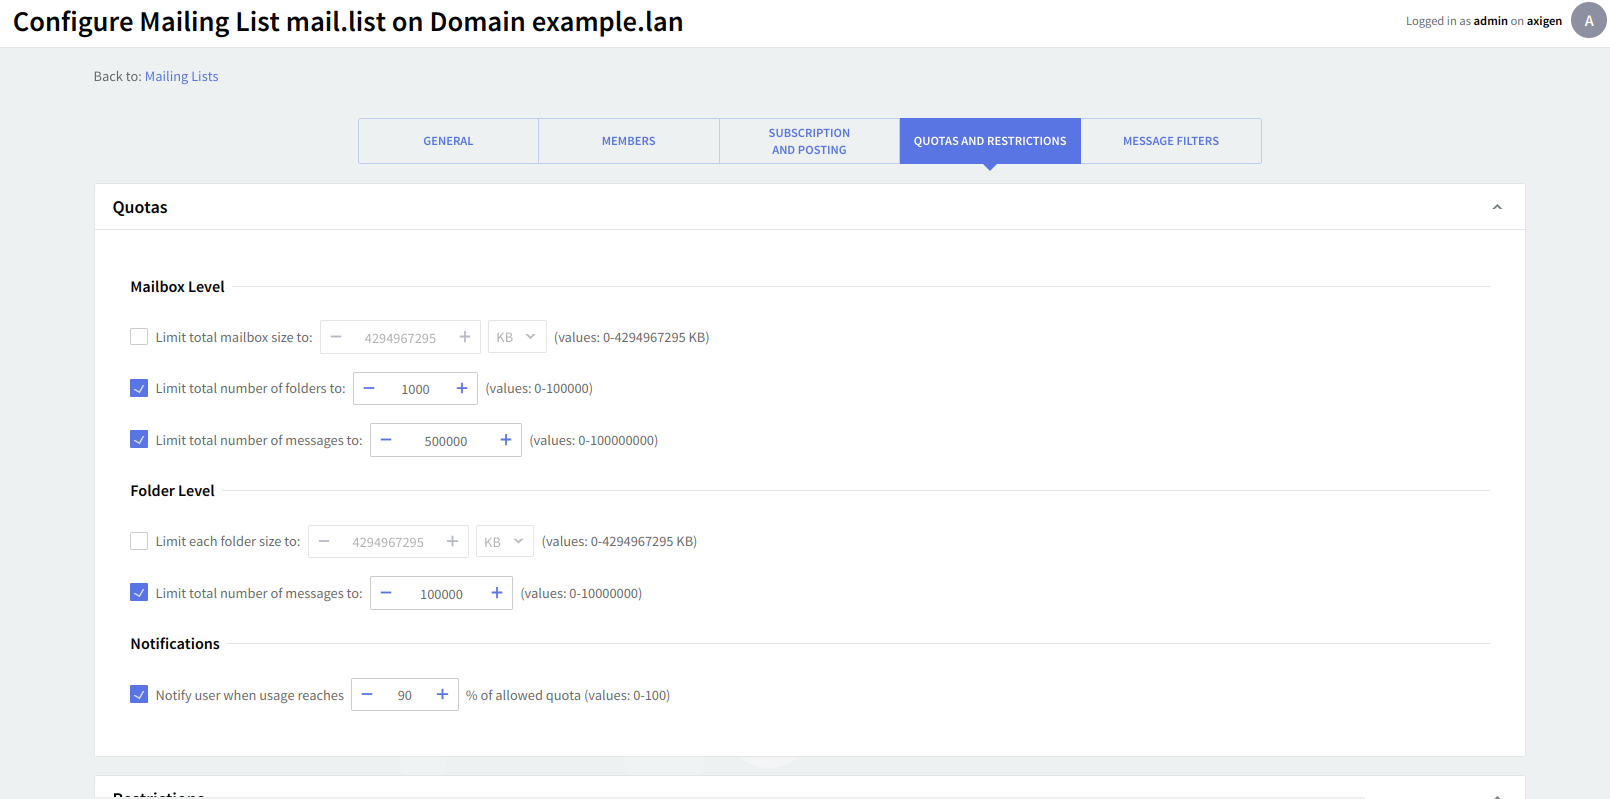Increase notification usage percentage with plus
This screenshot has width=1610, height=799.
tap(442, 694)
